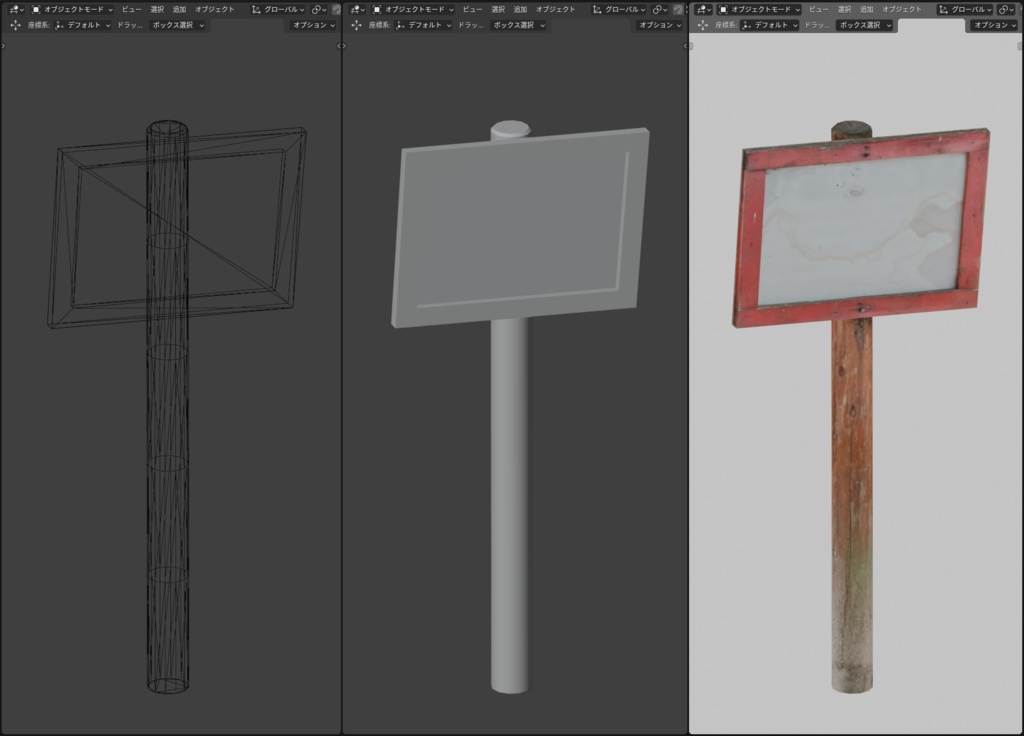Open editor type menu in wireframe viewport

15,9
